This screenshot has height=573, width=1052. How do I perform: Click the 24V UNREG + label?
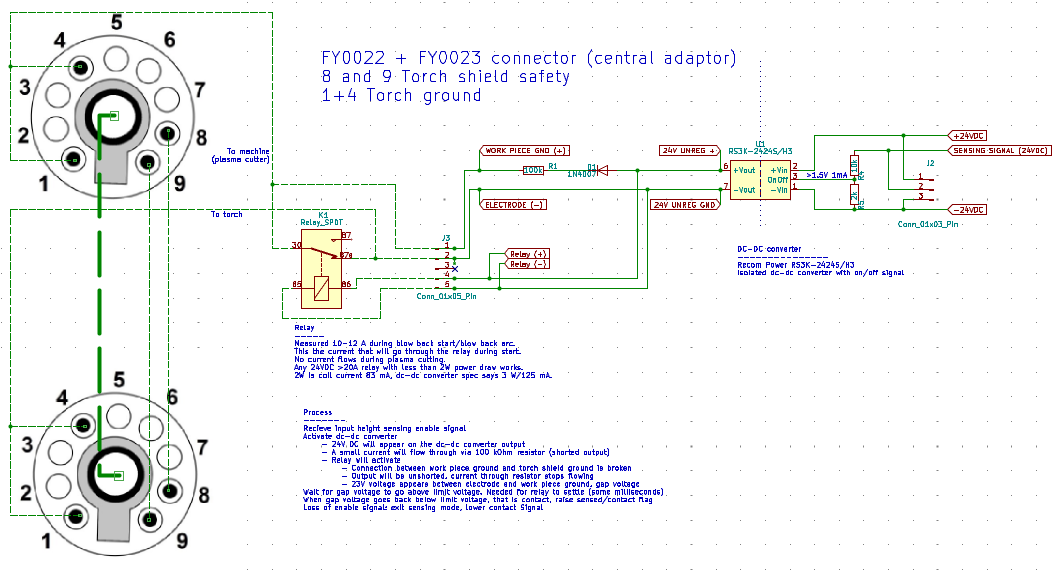coord(690,151)
